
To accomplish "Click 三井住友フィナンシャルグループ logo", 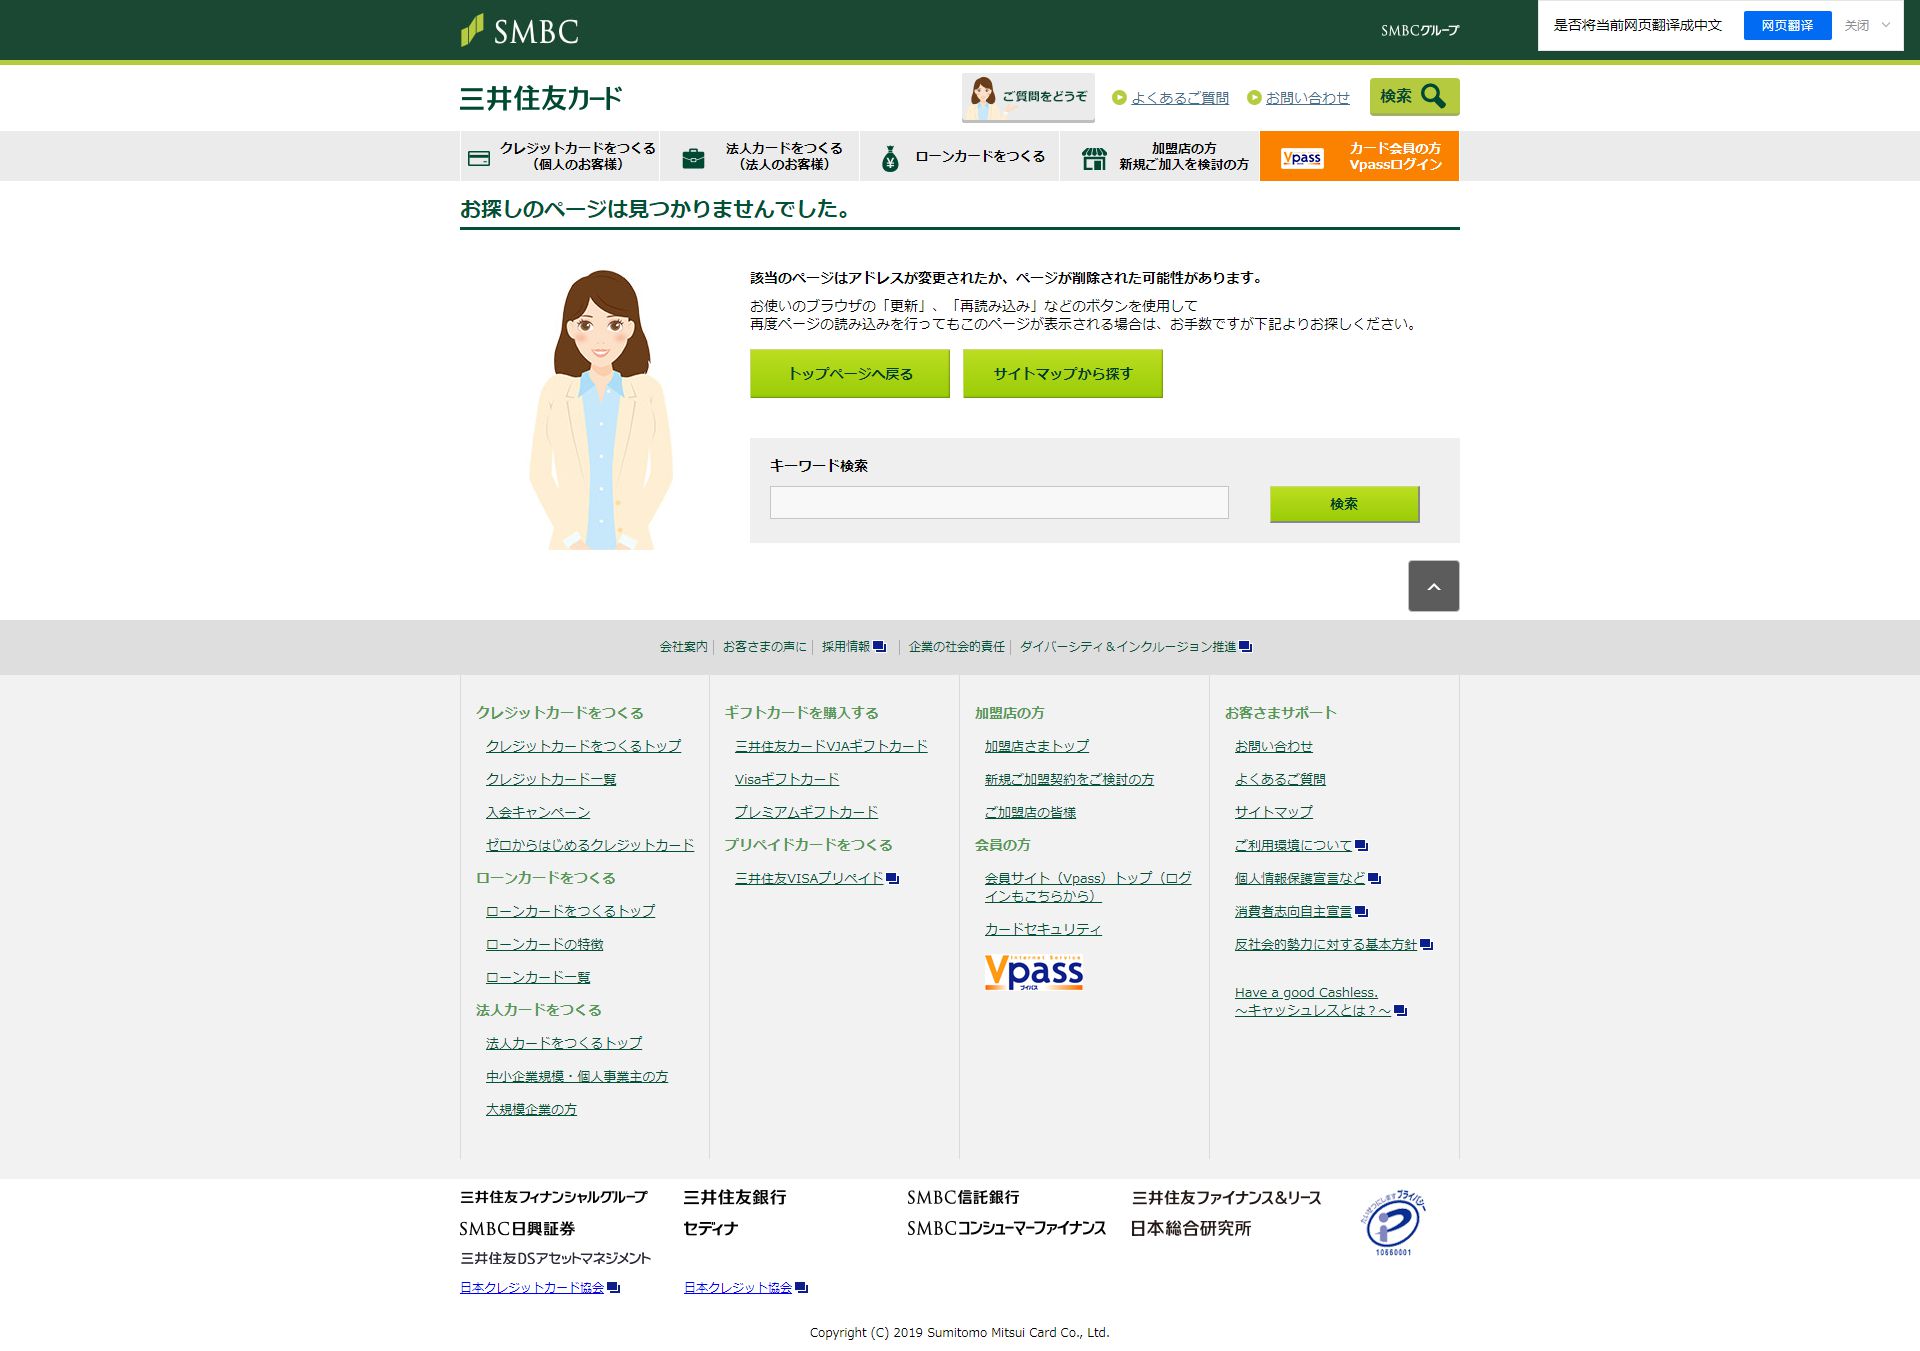I will [x=554, y=1197].
